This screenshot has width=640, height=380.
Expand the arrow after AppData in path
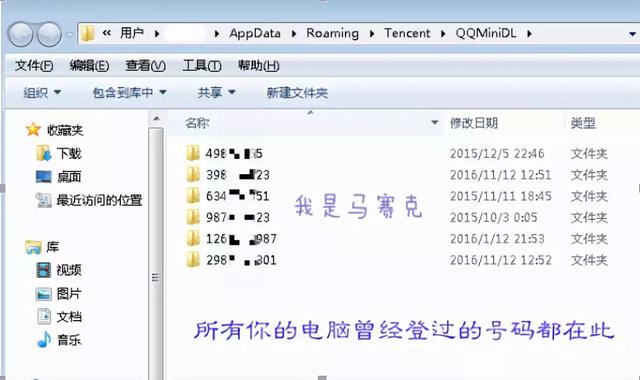[293, 33]
